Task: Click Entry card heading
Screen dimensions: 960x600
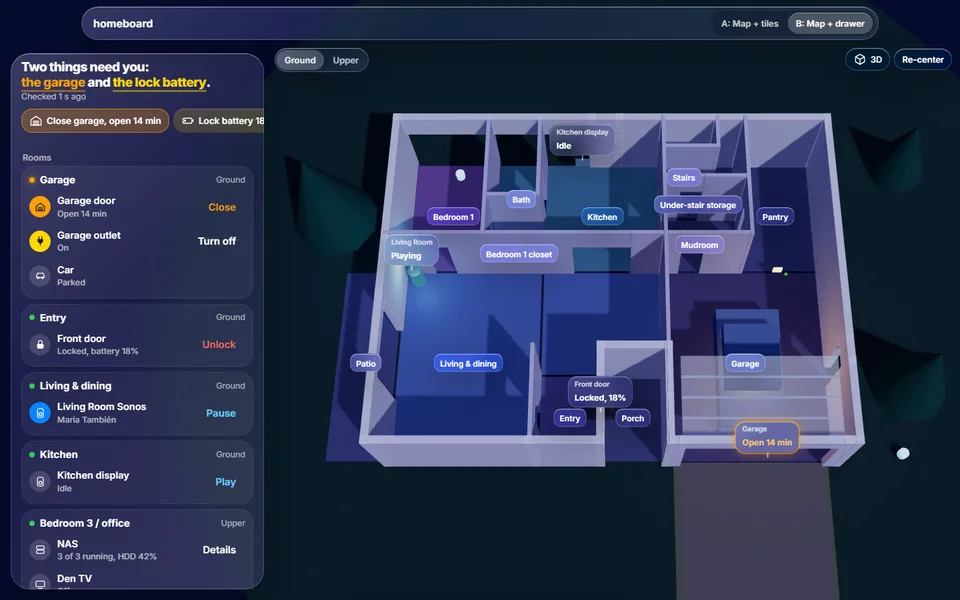Action: [53, 318]
